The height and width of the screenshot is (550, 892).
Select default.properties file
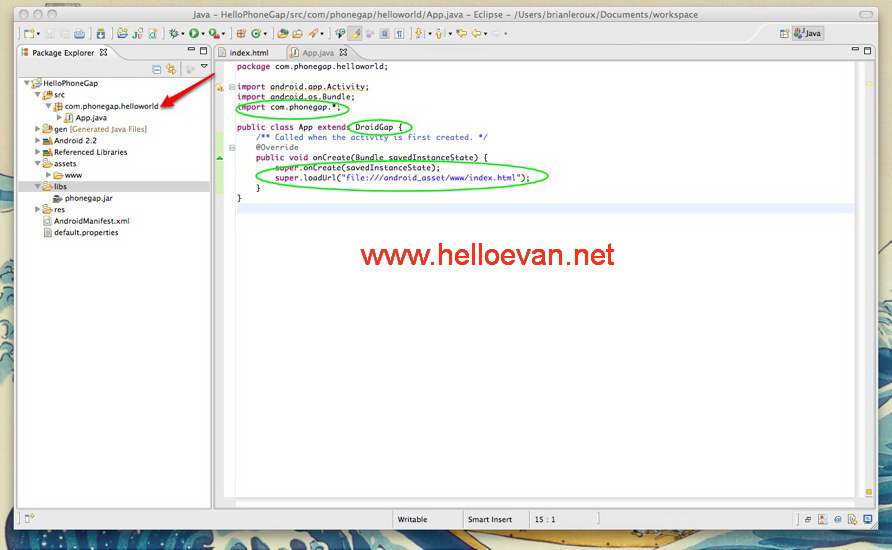86,232
